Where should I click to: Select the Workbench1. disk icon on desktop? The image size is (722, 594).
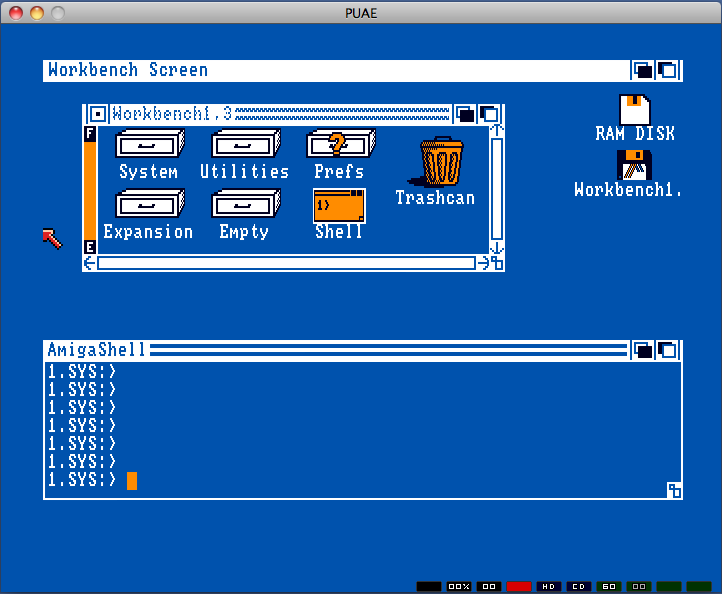635,165
